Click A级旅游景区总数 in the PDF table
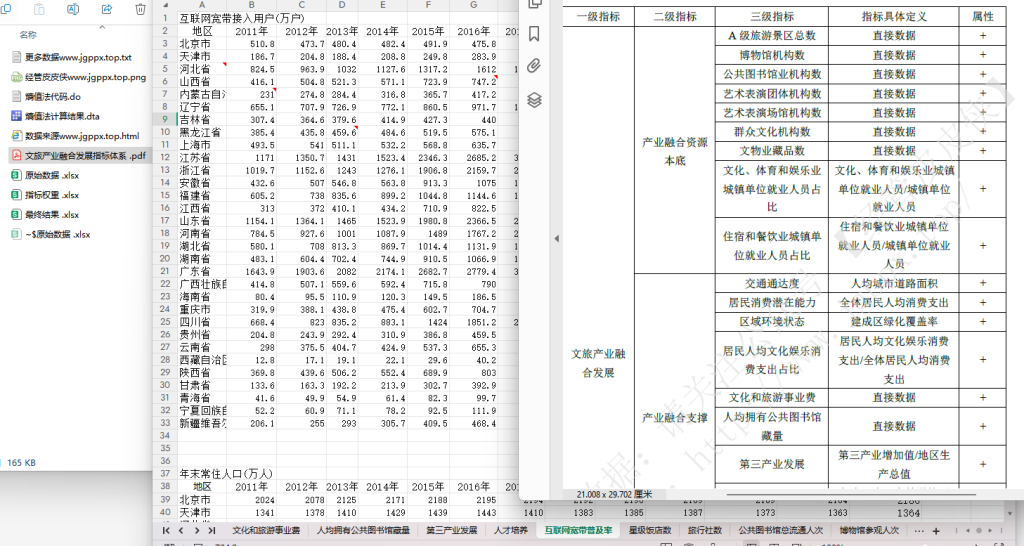1024x546 pixels. 772,36
